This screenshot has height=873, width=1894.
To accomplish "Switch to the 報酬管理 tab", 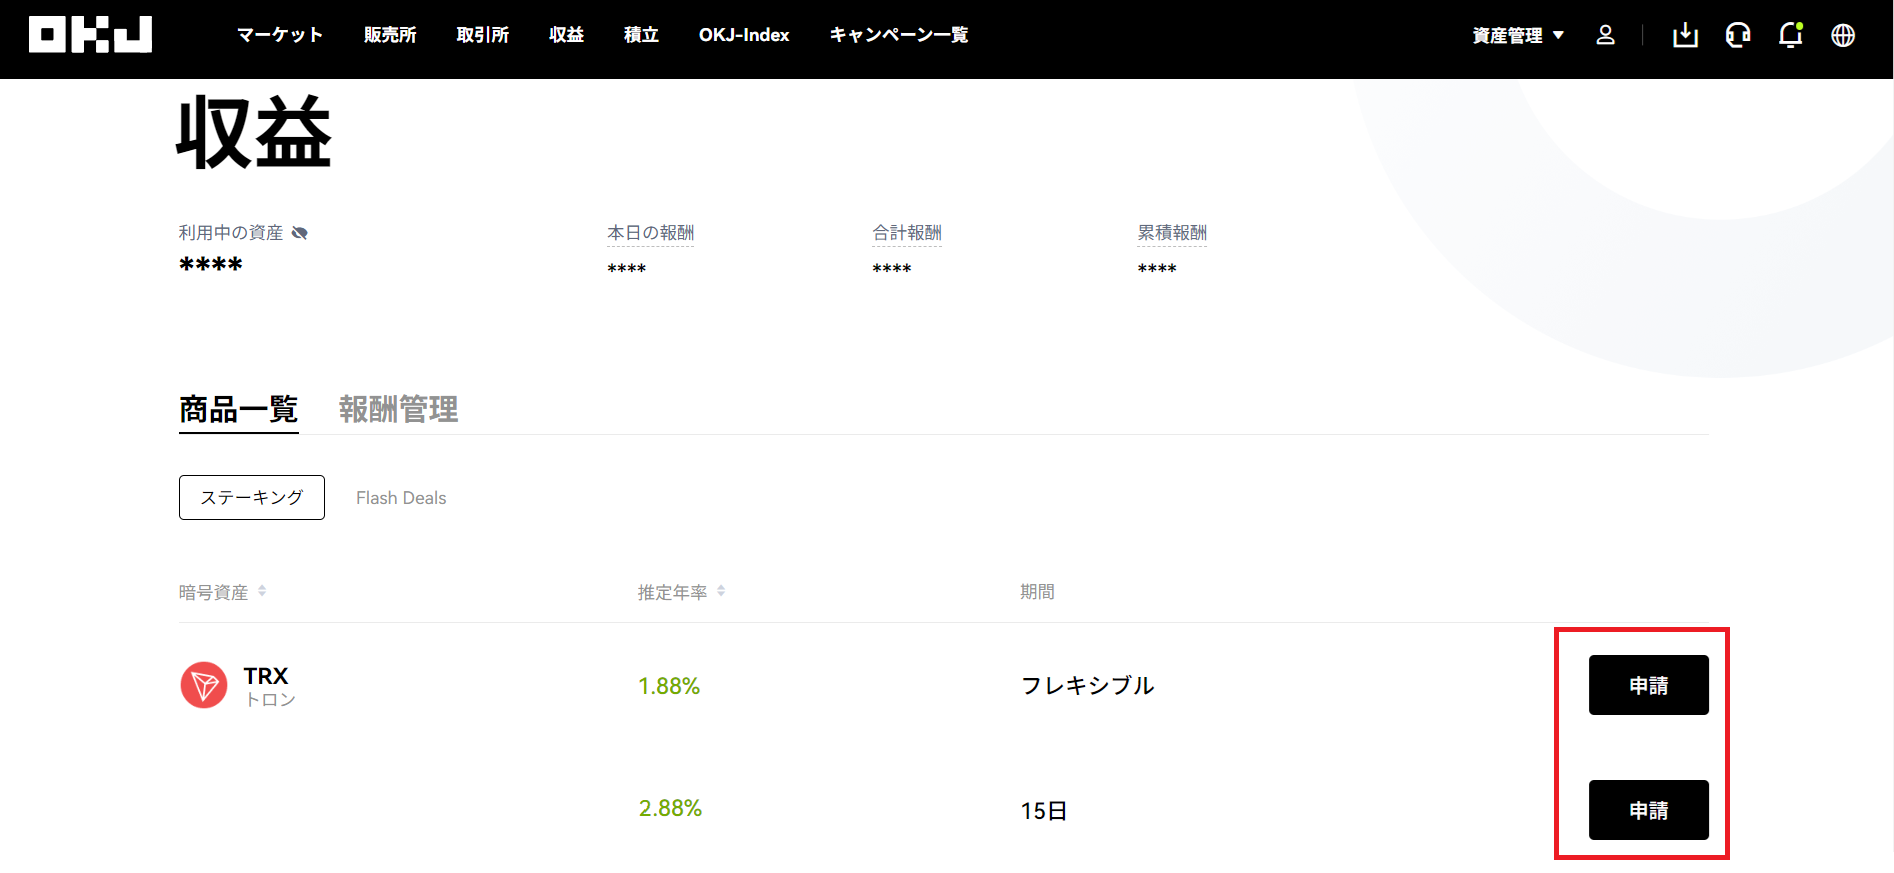I will coord(398,409).
